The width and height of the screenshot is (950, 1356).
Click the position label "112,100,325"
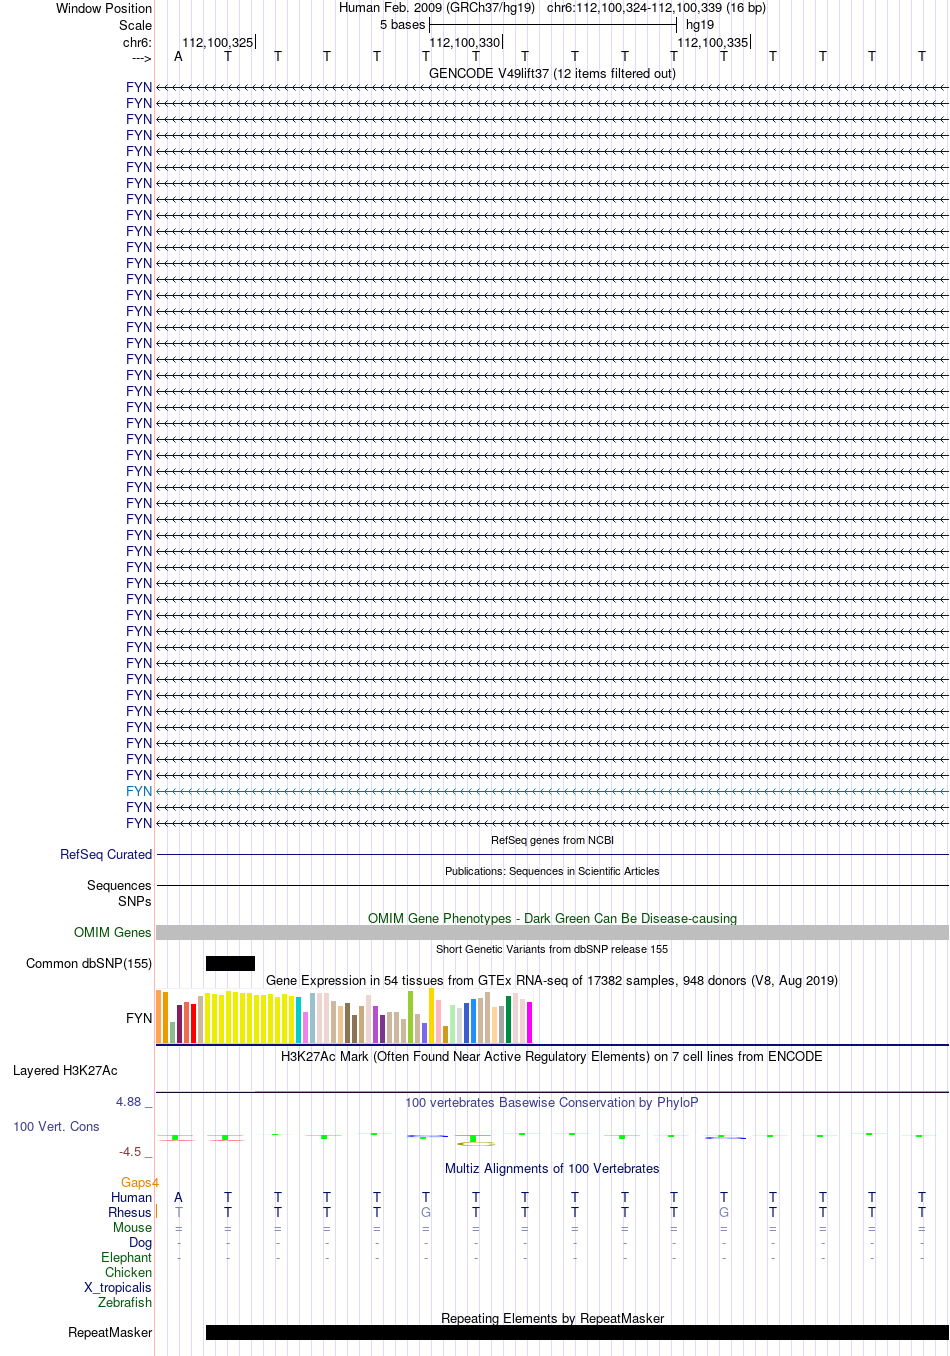[x=218, y=42]
